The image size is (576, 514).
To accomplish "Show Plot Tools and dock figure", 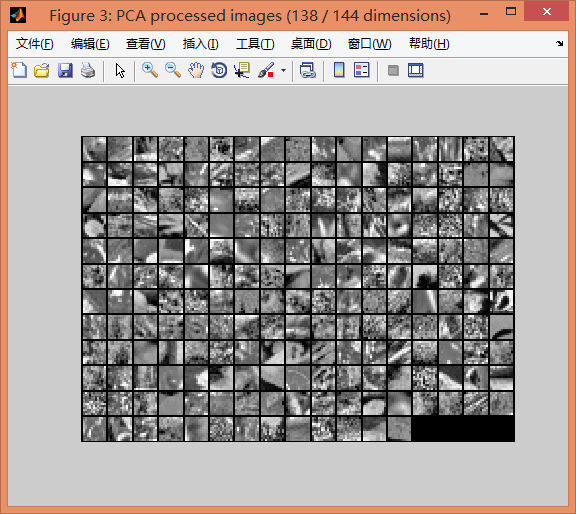I will (x=415, y=70).
